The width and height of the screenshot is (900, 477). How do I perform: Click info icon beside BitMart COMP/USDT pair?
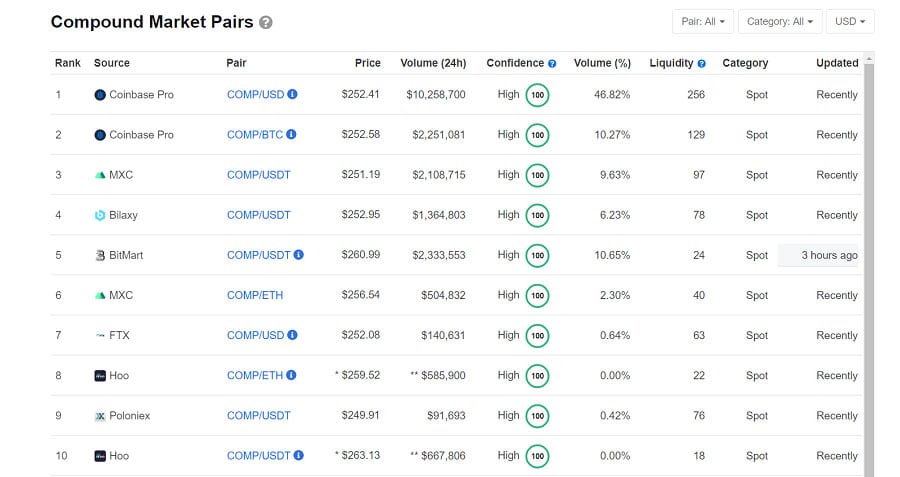pyautogui.click(x=298, y=255)
